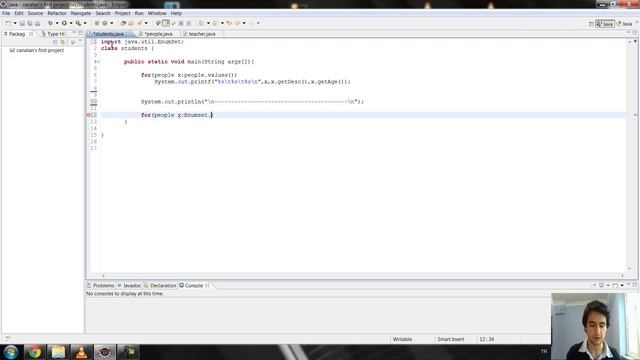The image size is (640, 360).
Task: Switch to the people.java editor tab
Action: [158, 34]
